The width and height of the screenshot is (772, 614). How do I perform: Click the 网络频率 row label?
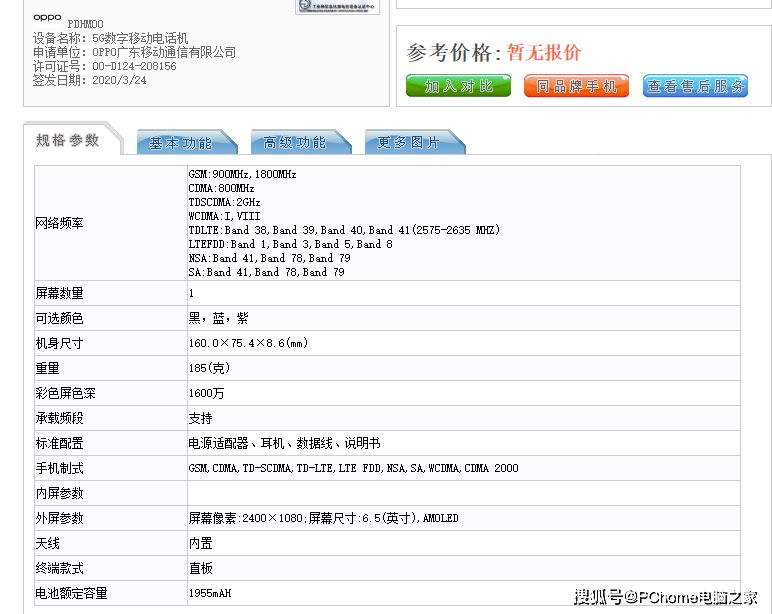coord(59,224)
